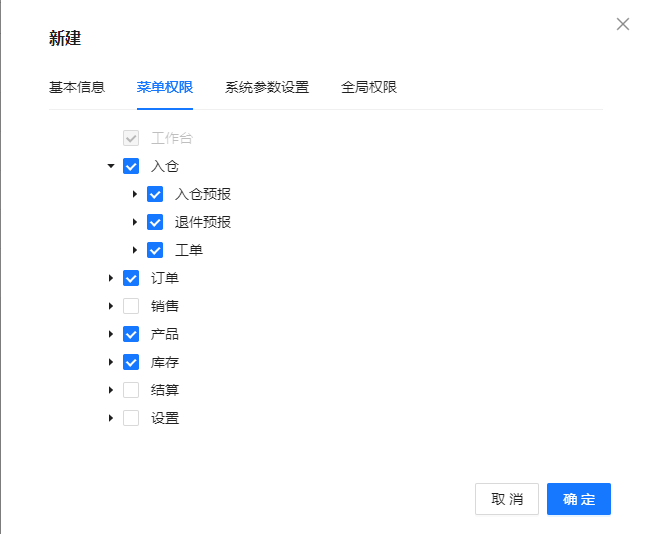
Task: Uncheck the 库存 checkbox
Action: (131, 362)
